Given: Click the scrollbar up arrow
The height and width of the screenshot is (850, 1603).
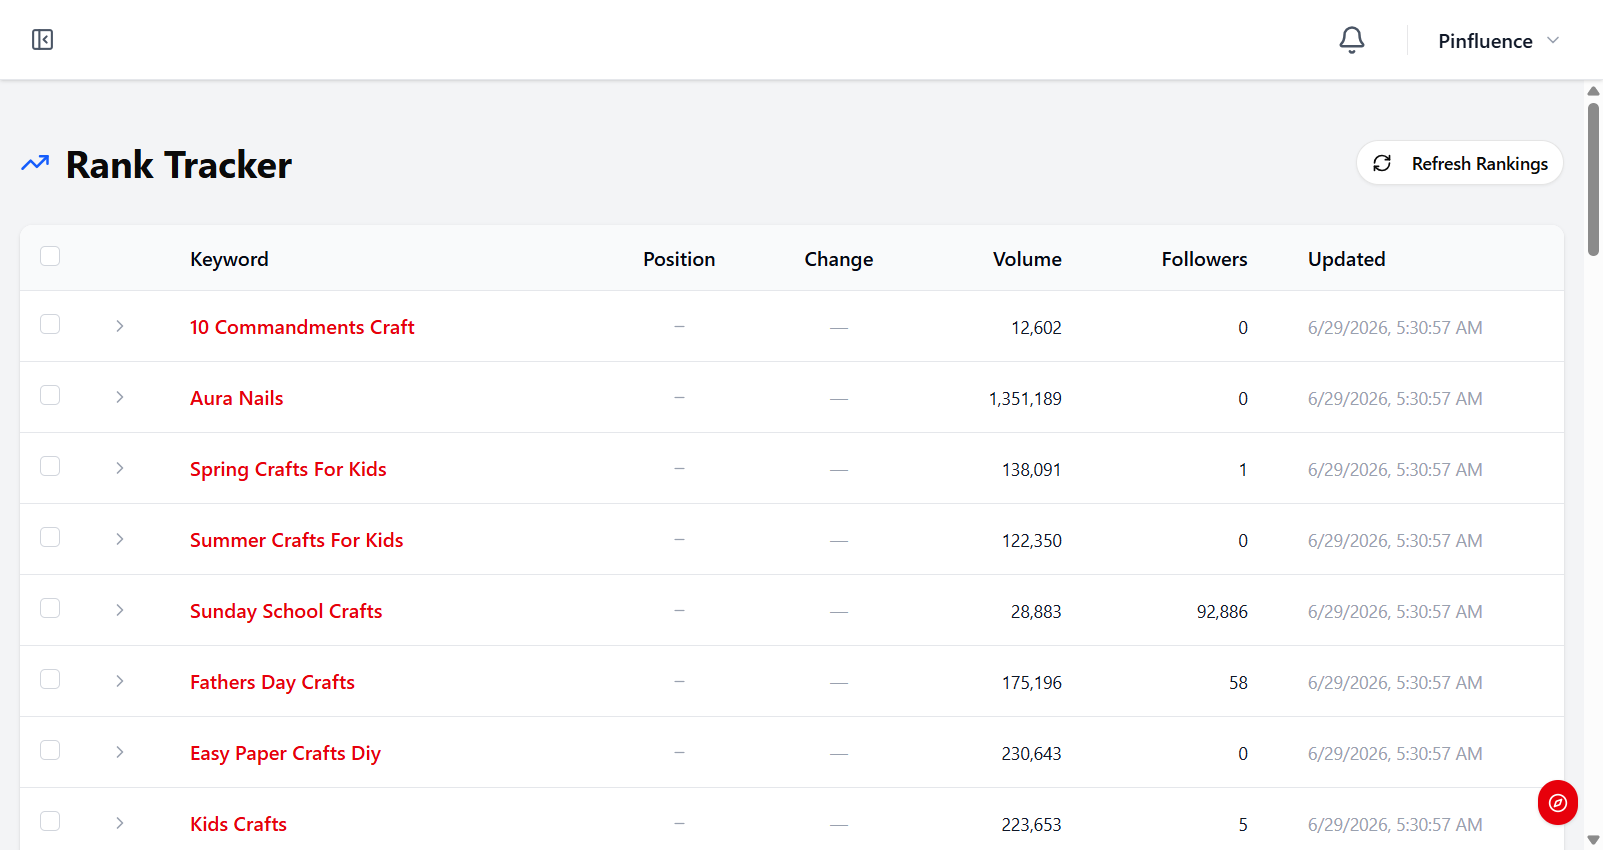Looking at the screenshot, I should 1593,91.
